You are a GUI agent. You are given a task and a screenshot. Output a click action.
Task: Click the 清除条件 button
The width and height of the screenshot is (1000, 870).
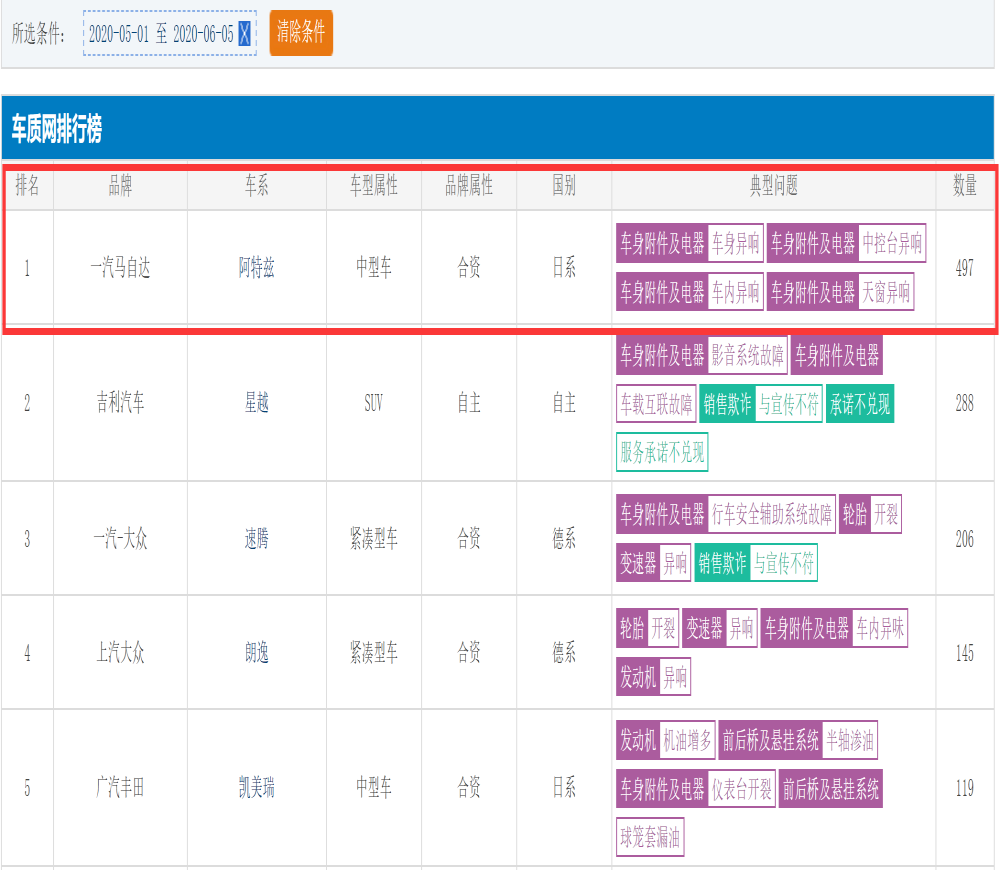coord(301,33)
